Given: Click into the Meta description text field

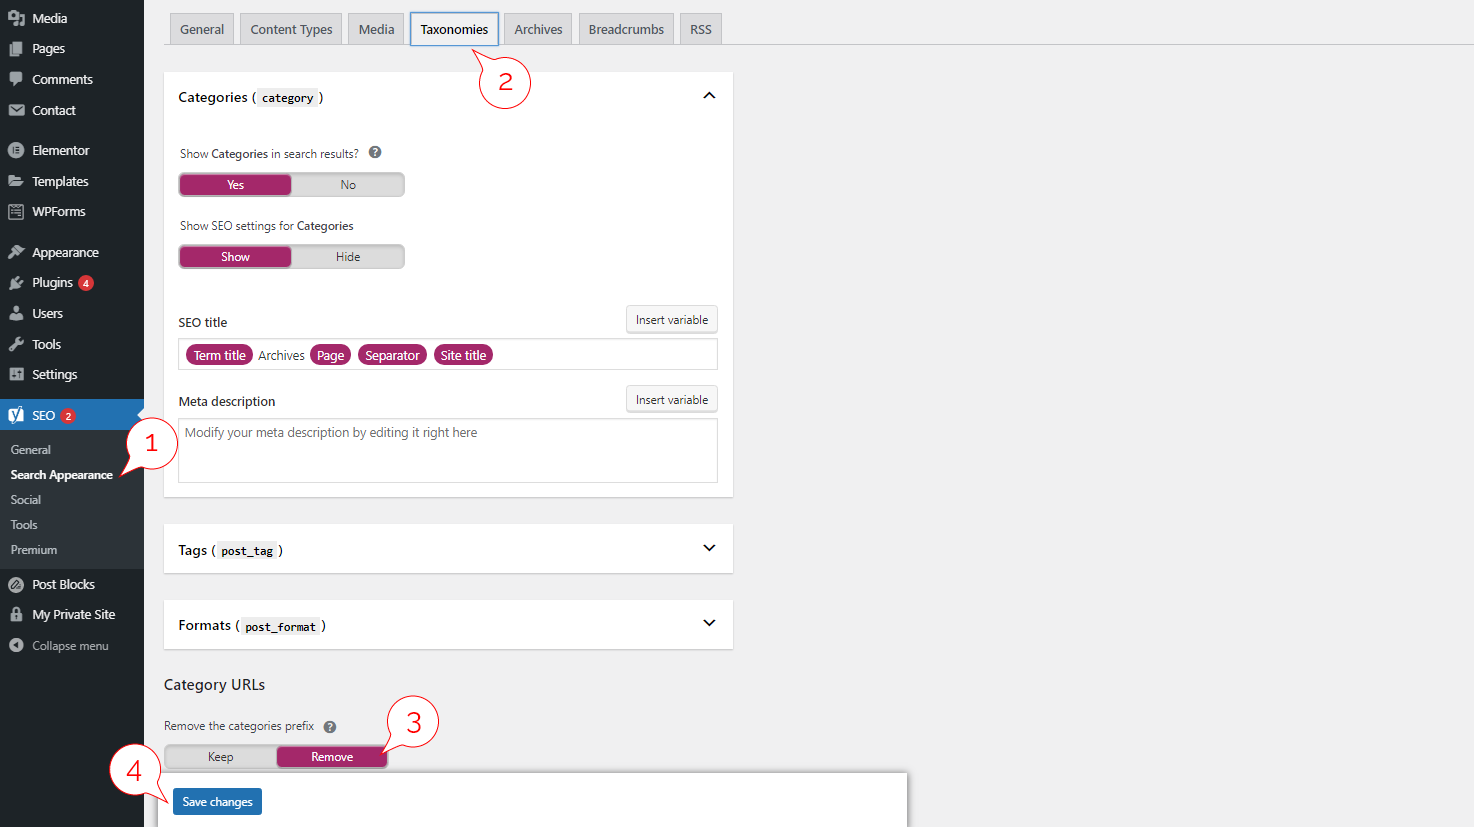Looking at the screenshot, I should click(x=447, y=451).
